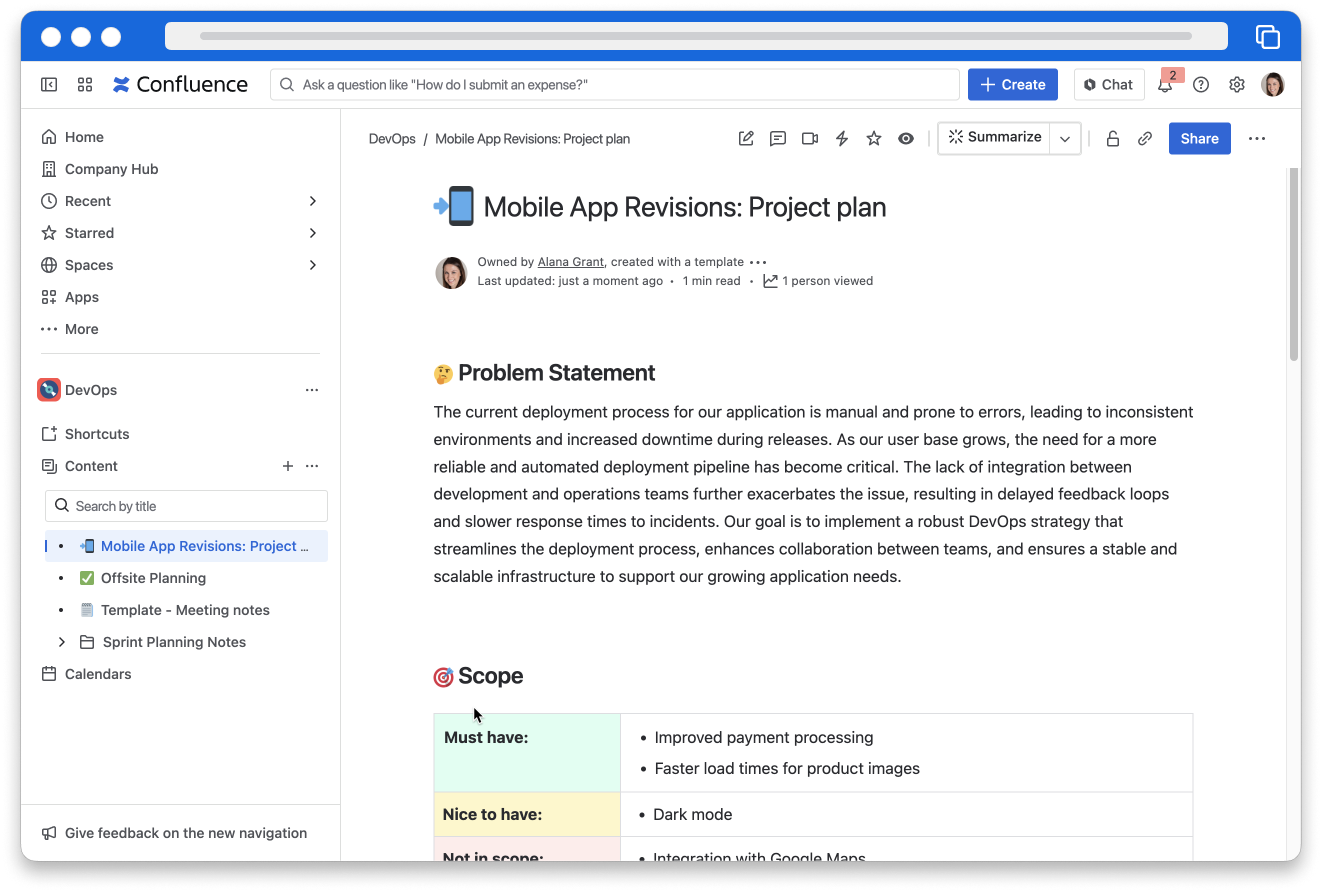
Task: Open the DevOps space
Action: (91, 390)
